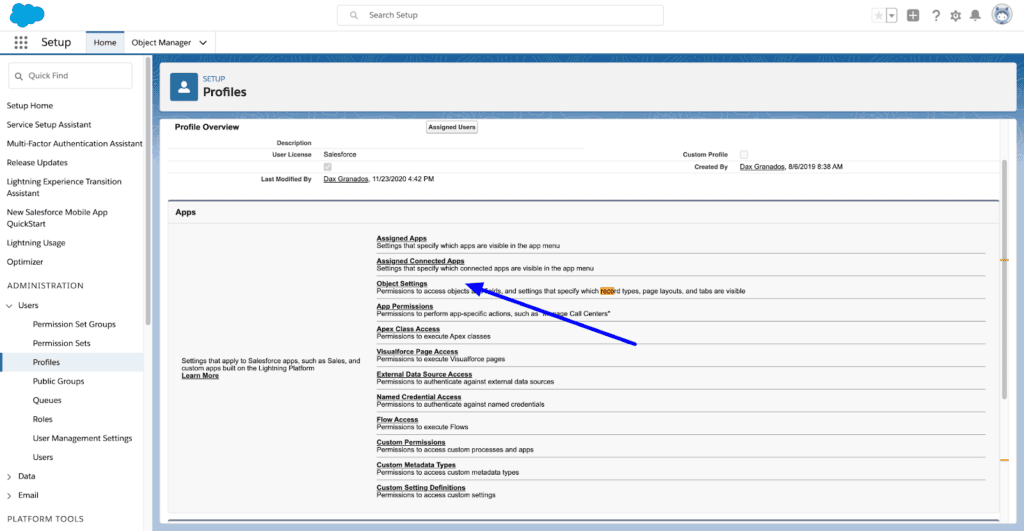Toggle the checkbox below User License

tap(327, 167)
